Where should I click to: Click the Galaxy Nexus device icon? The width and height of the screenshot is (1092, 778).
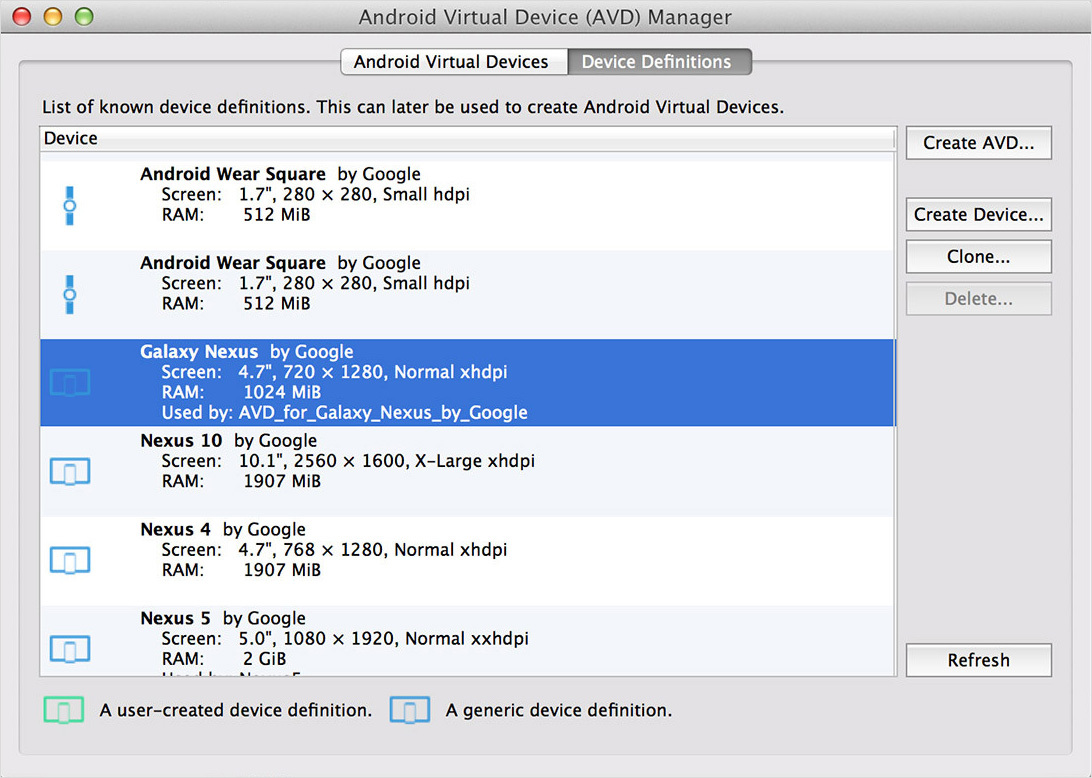[x=70, y=382]
